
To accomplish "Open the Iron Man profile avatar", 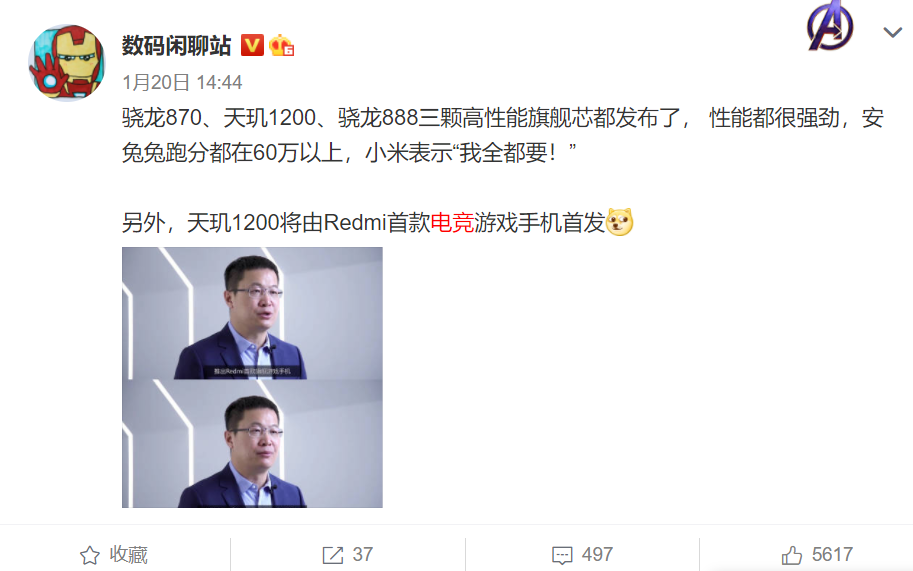I will tap(67, 63).
